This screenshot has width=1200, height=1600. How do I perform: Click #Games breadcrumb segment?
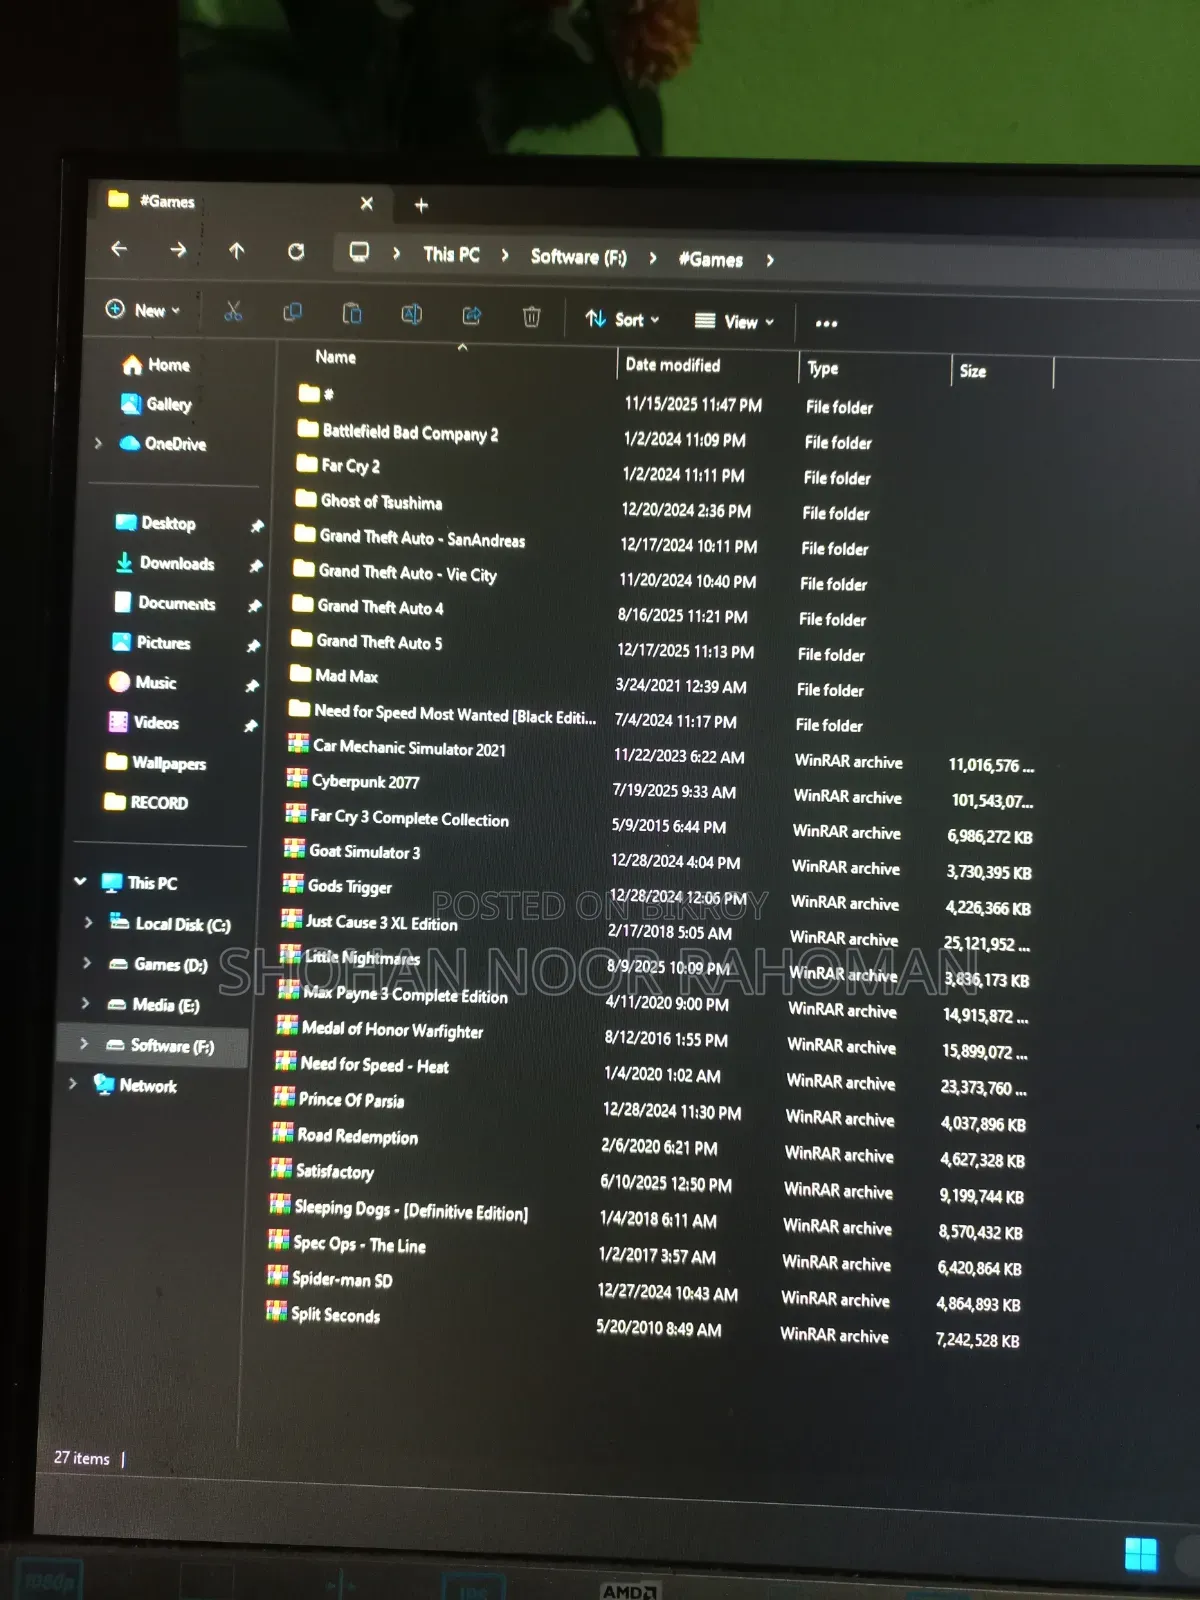(710, 260)
